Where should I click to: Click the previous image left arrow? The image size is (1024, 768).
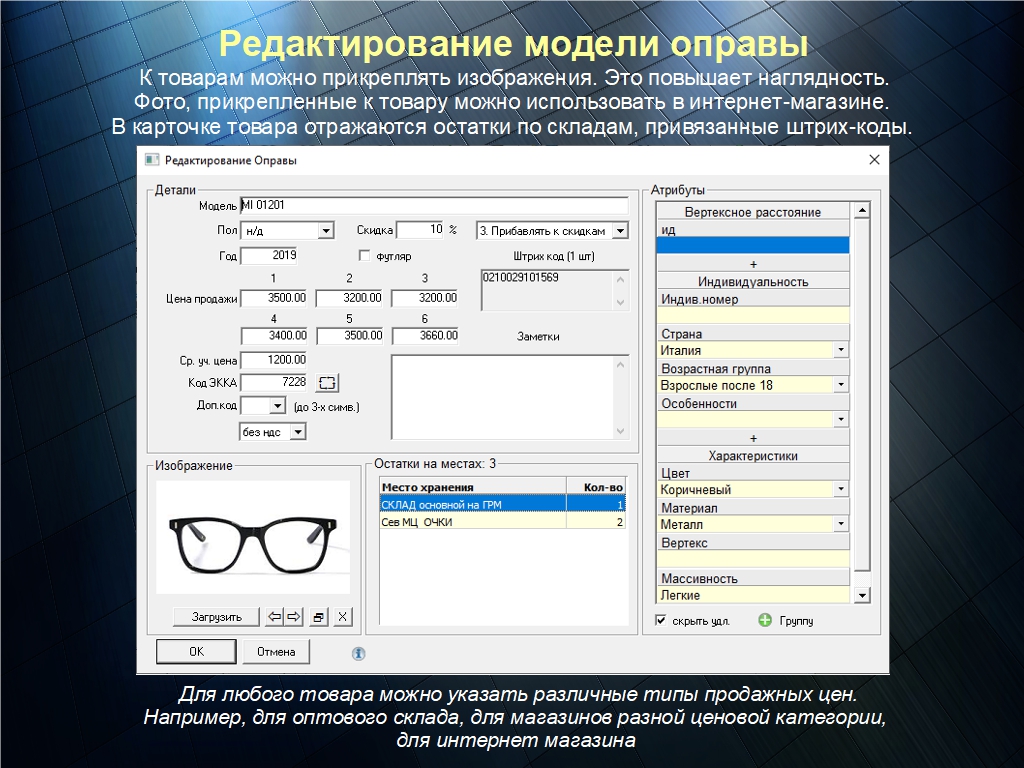click(x=275, y=617)
